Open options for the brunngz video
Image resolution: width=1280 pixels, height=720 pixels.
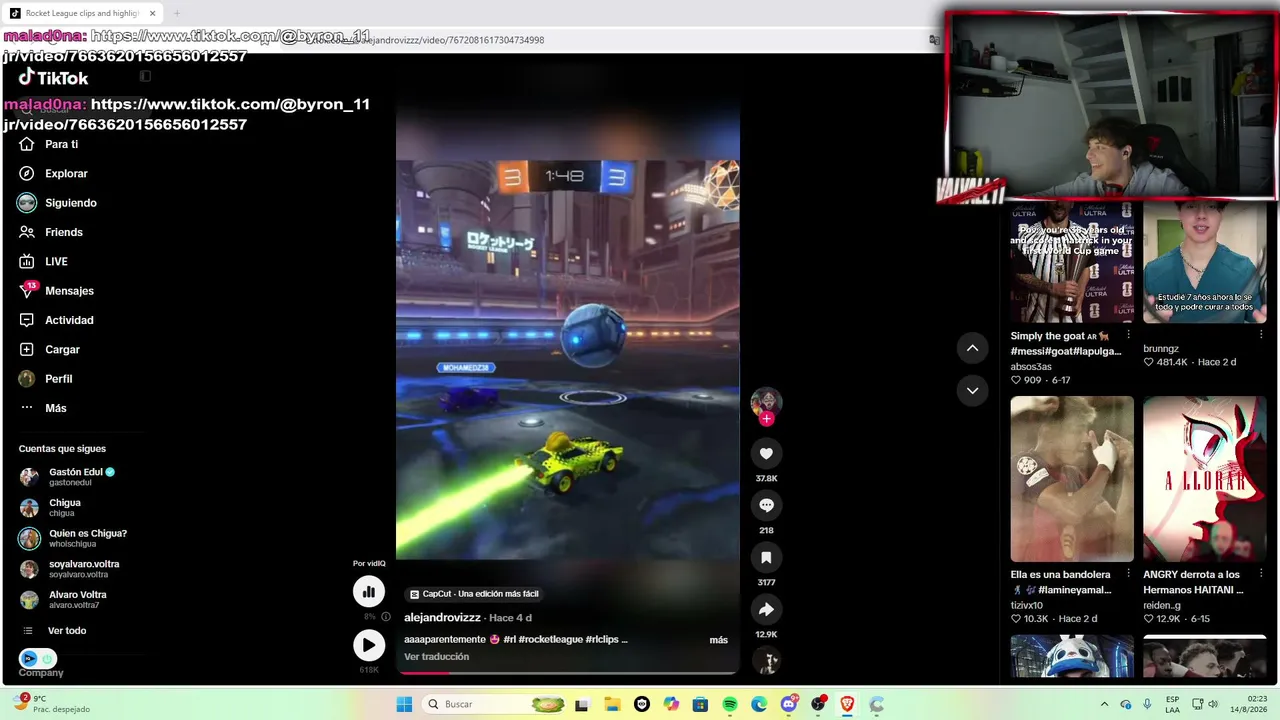point(1262,335)
